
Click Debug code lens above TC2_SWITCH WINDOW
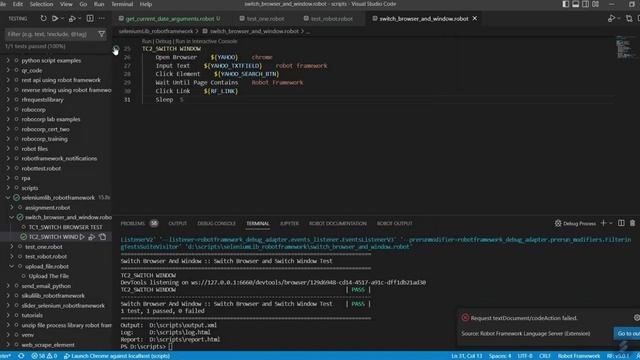coord(163,41)
